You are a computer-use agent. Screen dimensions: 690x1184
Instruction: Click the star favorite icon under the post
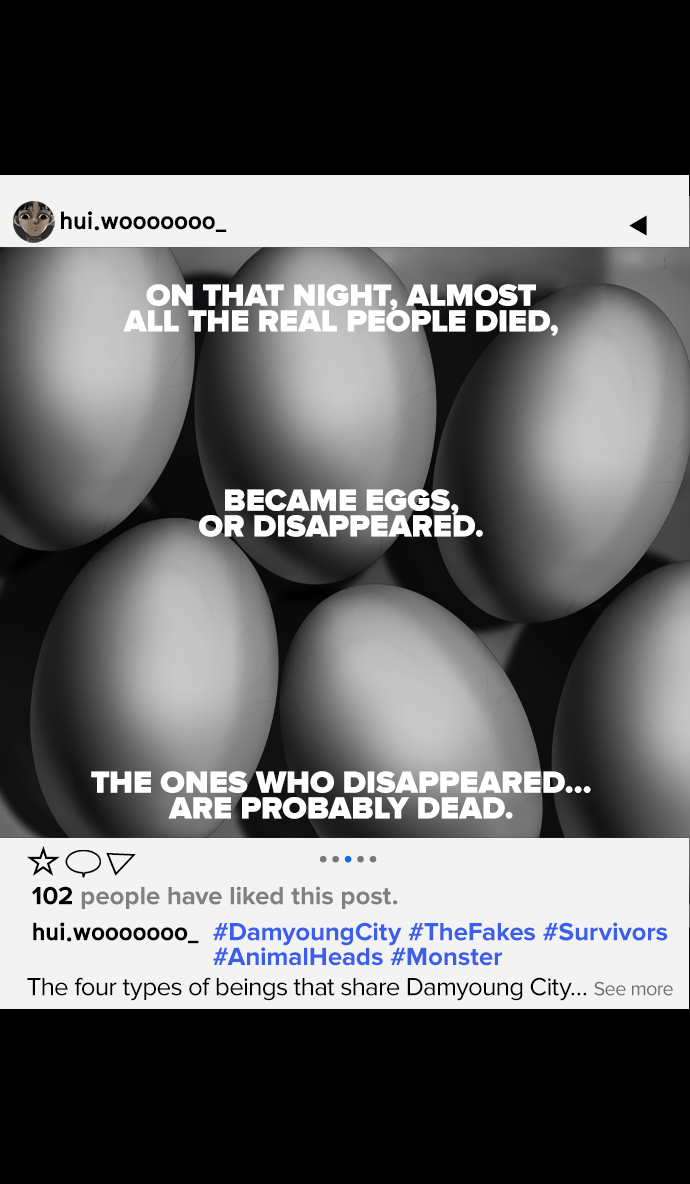pyautogui.click(x=43, y=862)
